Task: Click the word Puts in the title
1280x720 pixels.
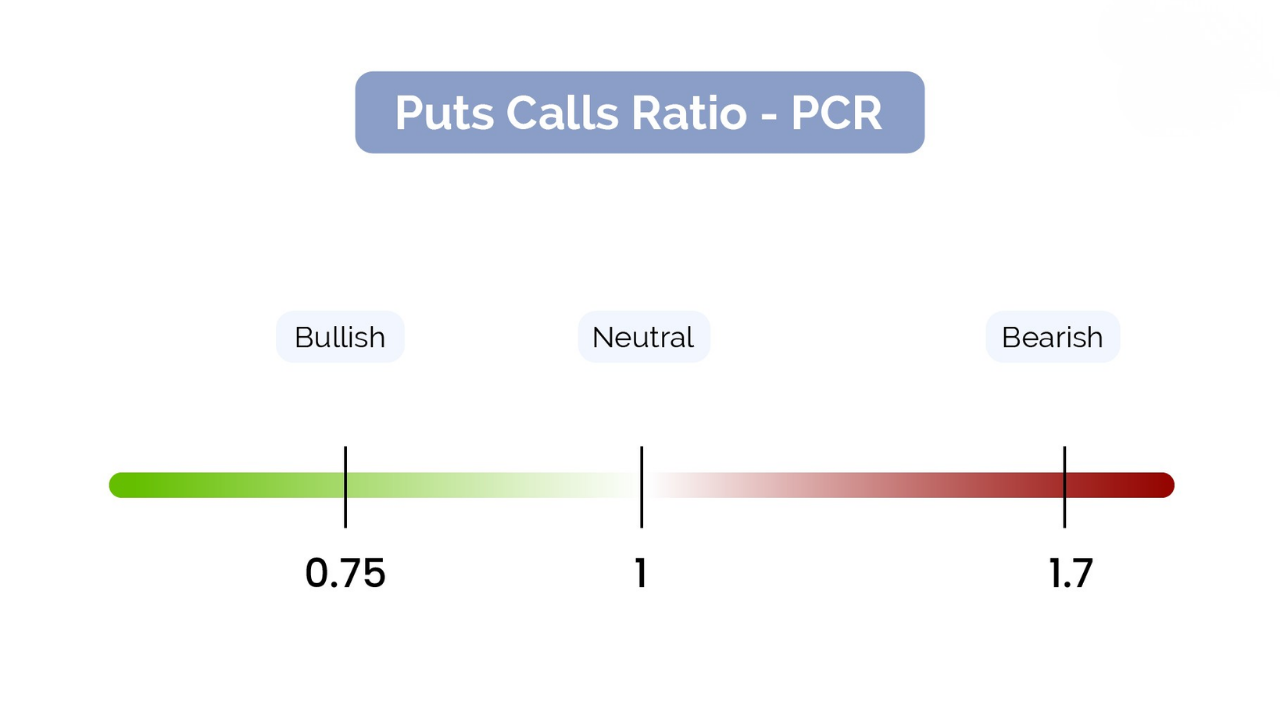Action: click(445, 113)
